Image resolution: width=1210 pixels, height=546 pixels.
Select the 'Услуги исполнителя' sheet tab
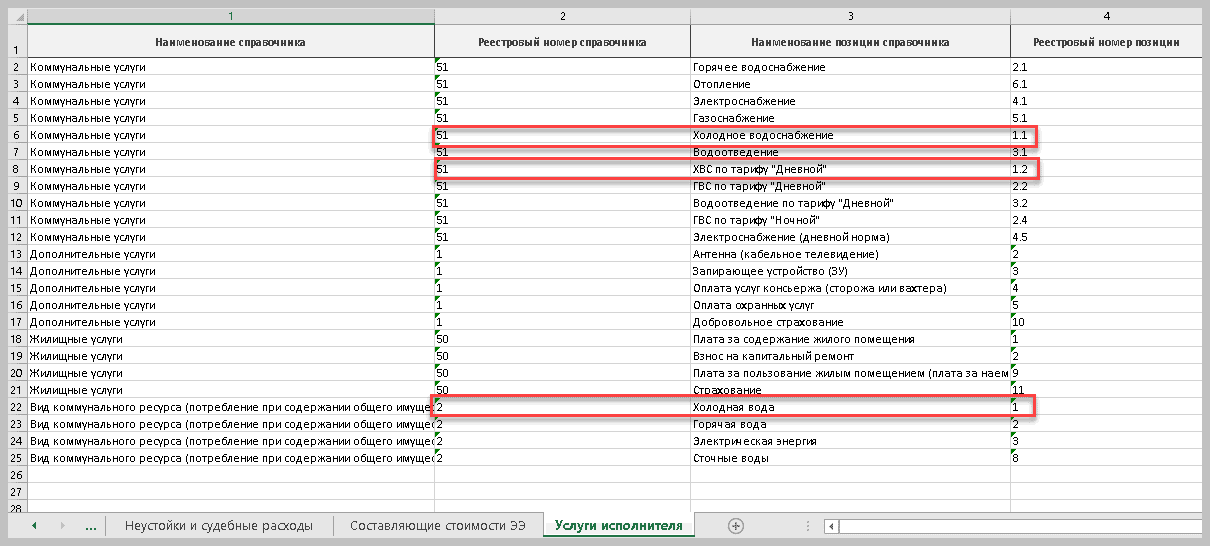pyautogui.click(x=618, y=525)
